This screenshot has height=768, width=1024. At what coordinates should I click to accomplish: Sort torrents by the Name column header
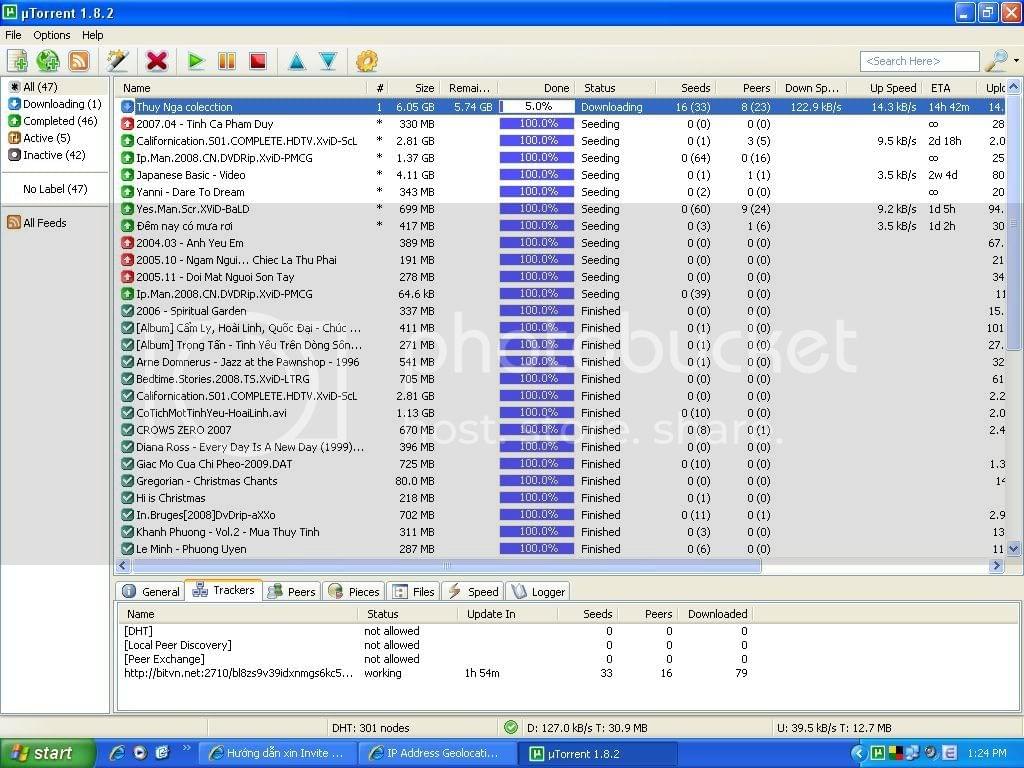pos(241,88)
